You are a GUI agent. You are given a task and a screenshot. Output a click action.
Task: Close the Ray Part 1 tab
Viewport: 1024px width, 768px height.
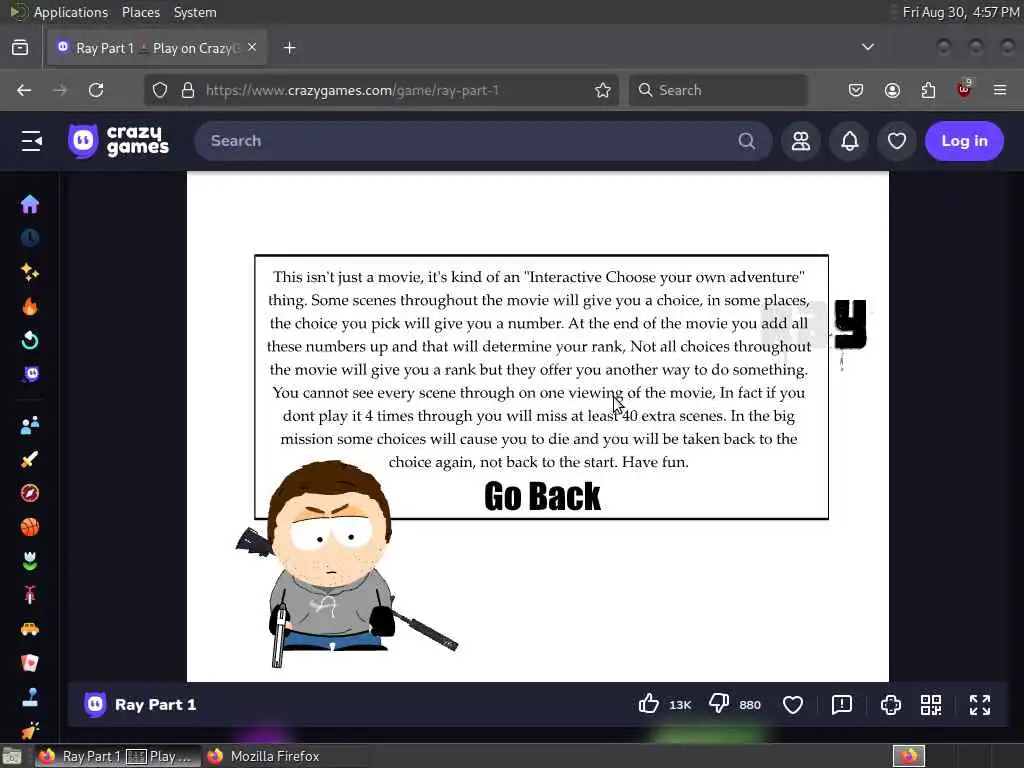pyautogui.click(x=252, y=48)
